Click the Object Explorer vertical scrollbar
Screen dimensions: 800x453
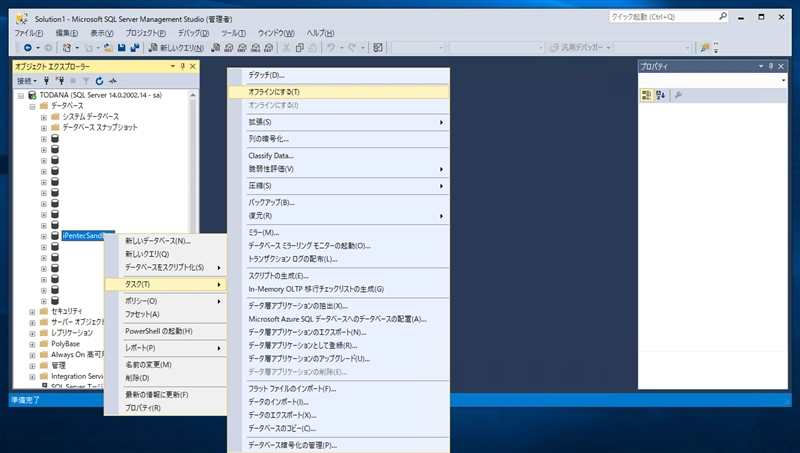193,161
